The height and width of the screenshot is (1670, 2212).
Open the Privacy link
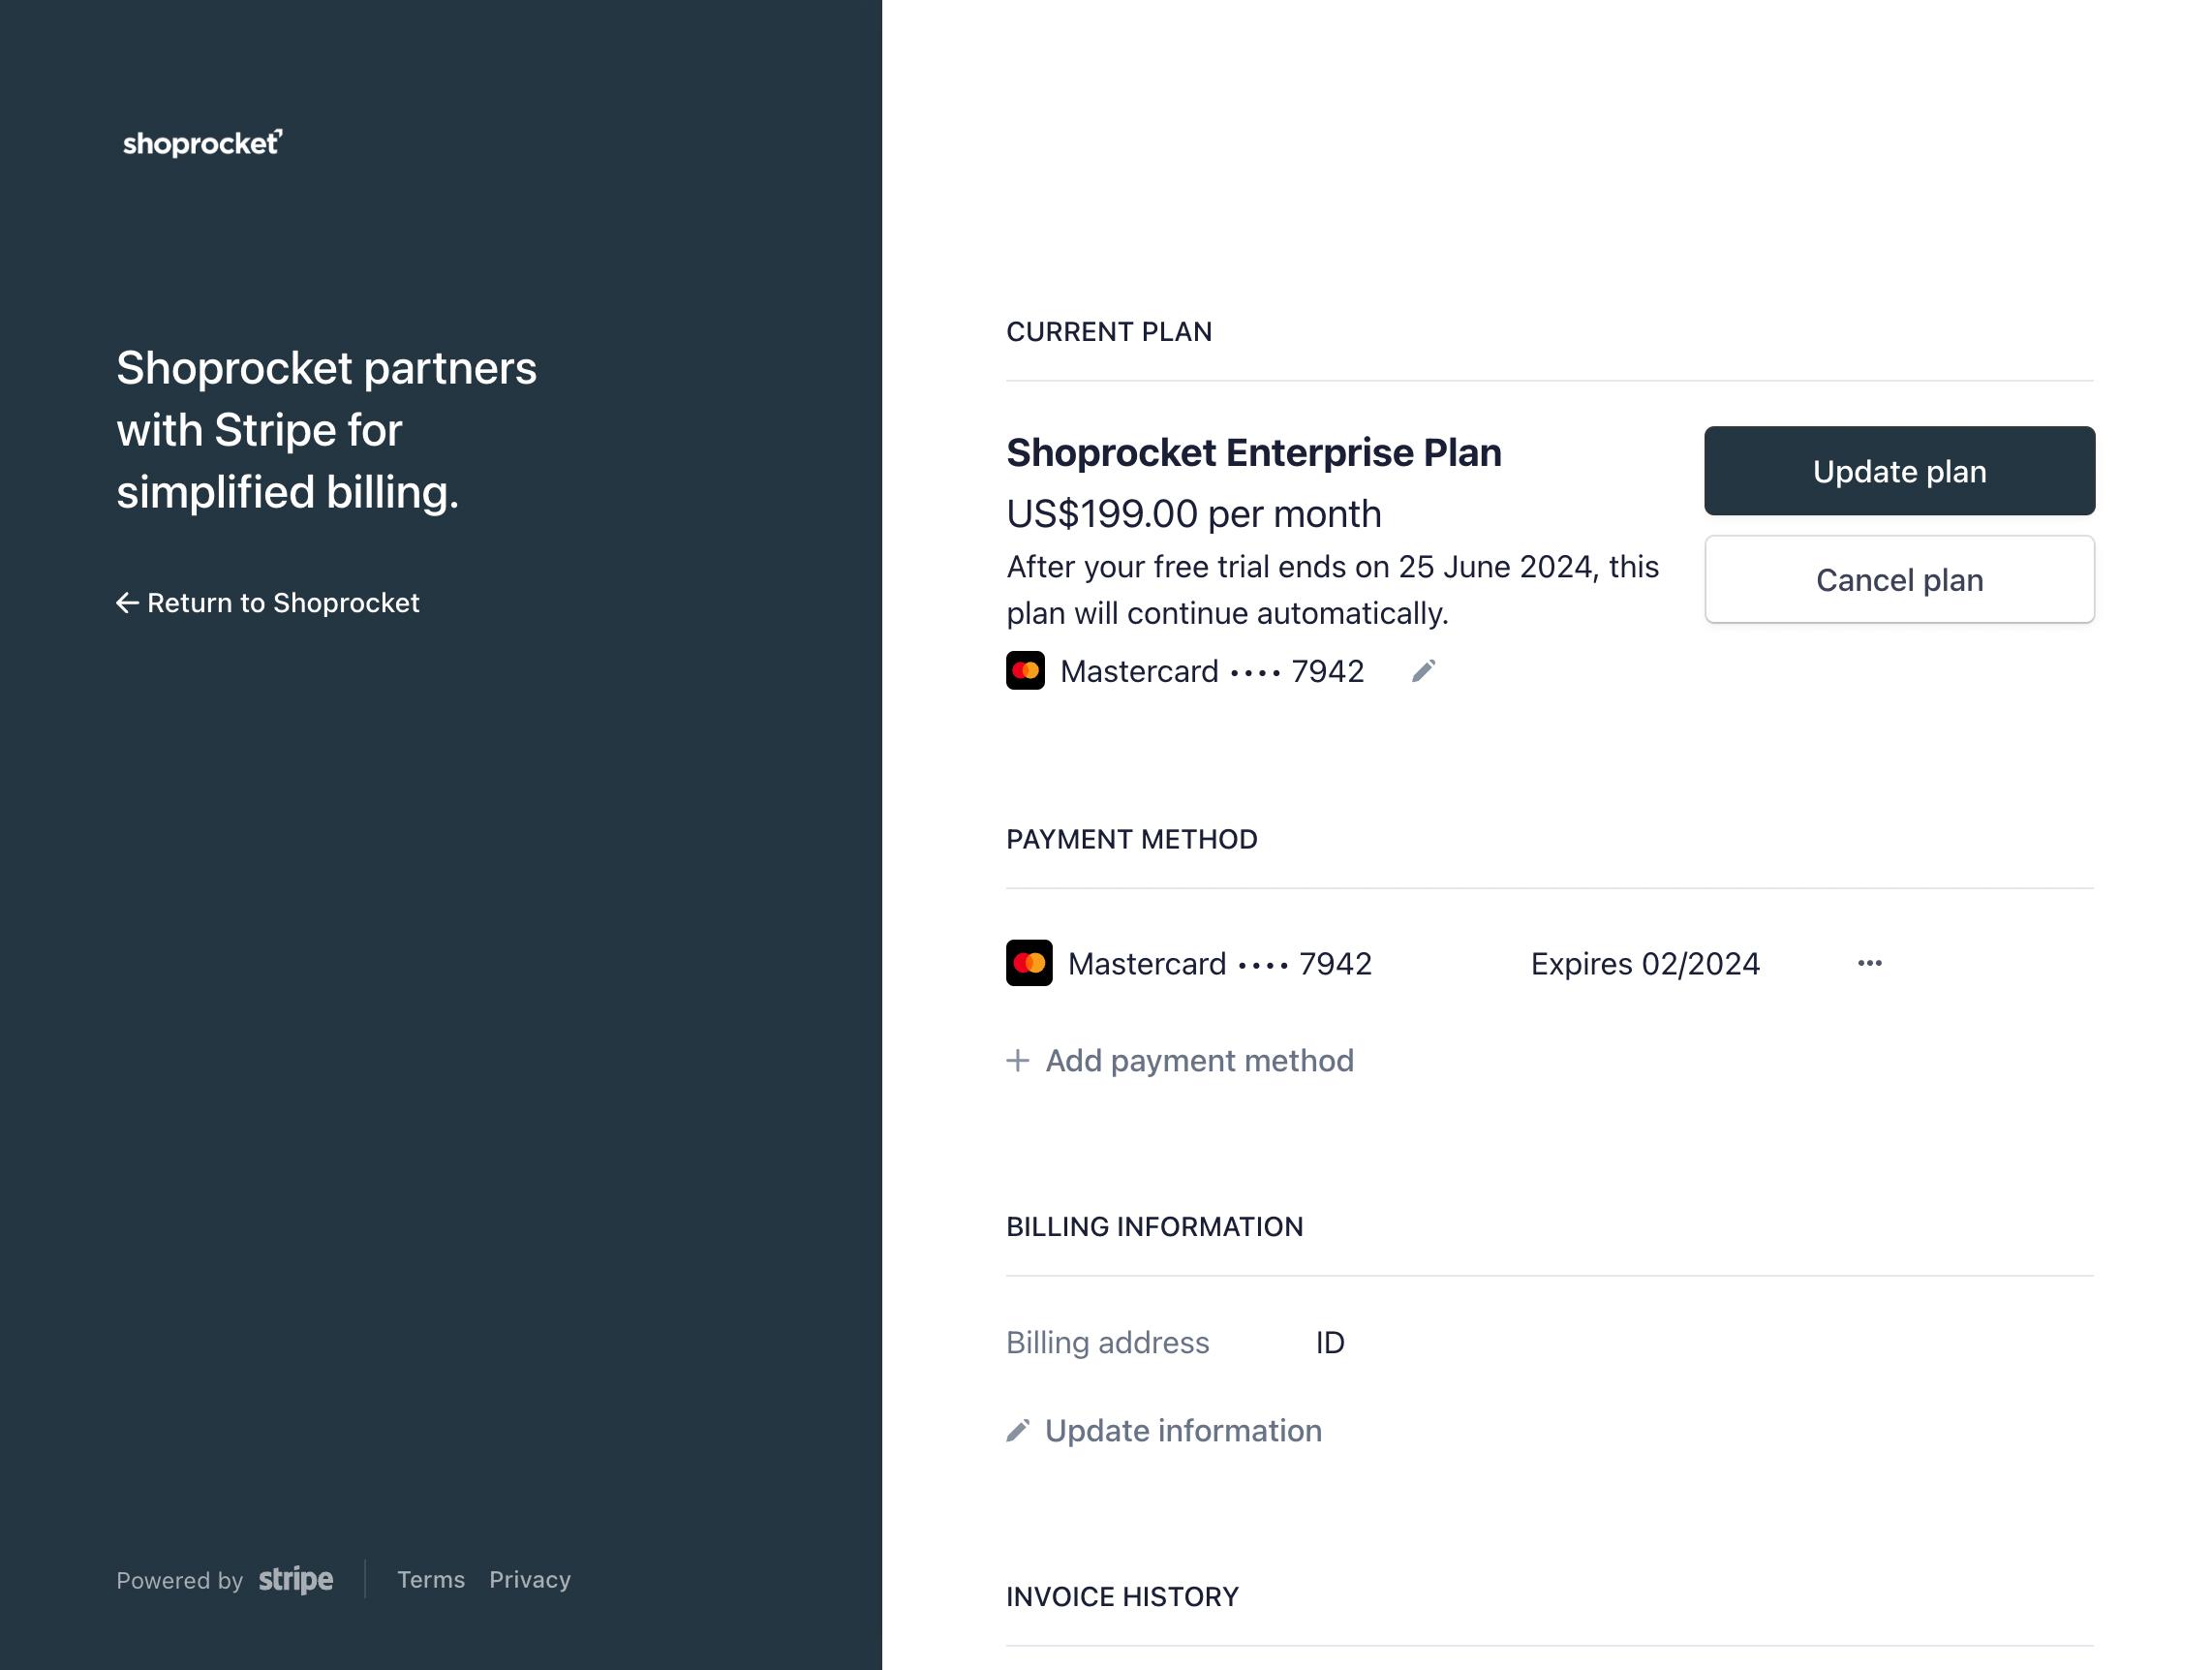point(530,1580)
